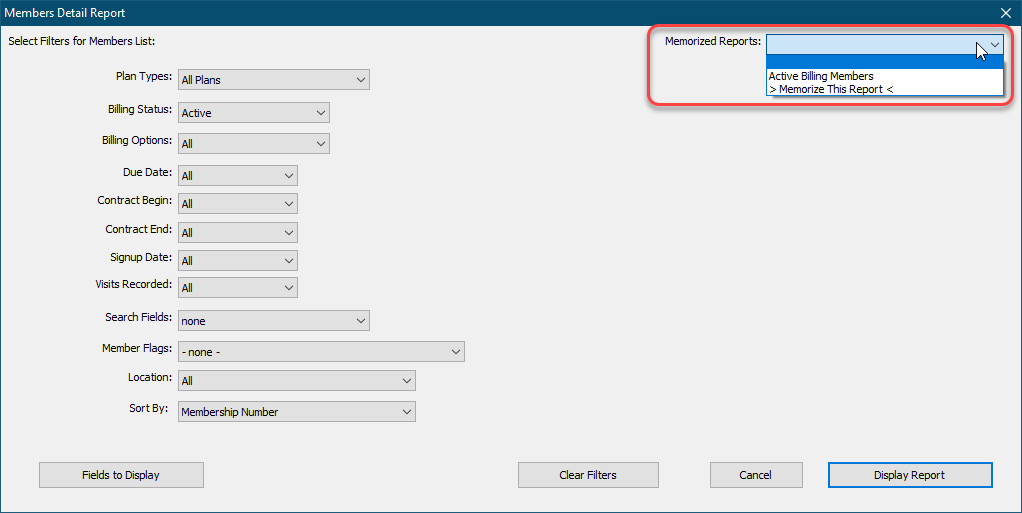
Task: Open the Sort By dropdown
Action: pyautogui.click(x=296, y=412)
